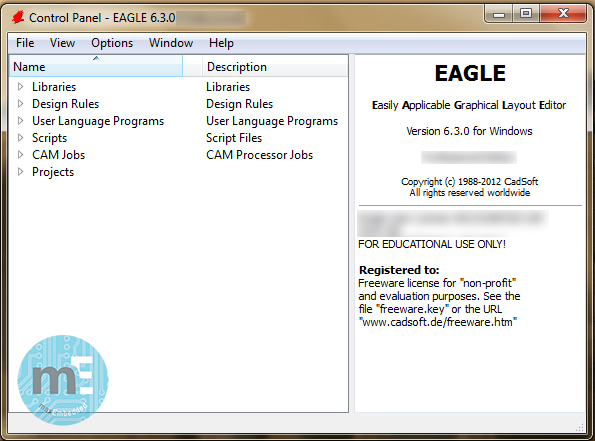Expand the User Language Programs node
This screenshot has width=595, height=441.
[20, 121]
